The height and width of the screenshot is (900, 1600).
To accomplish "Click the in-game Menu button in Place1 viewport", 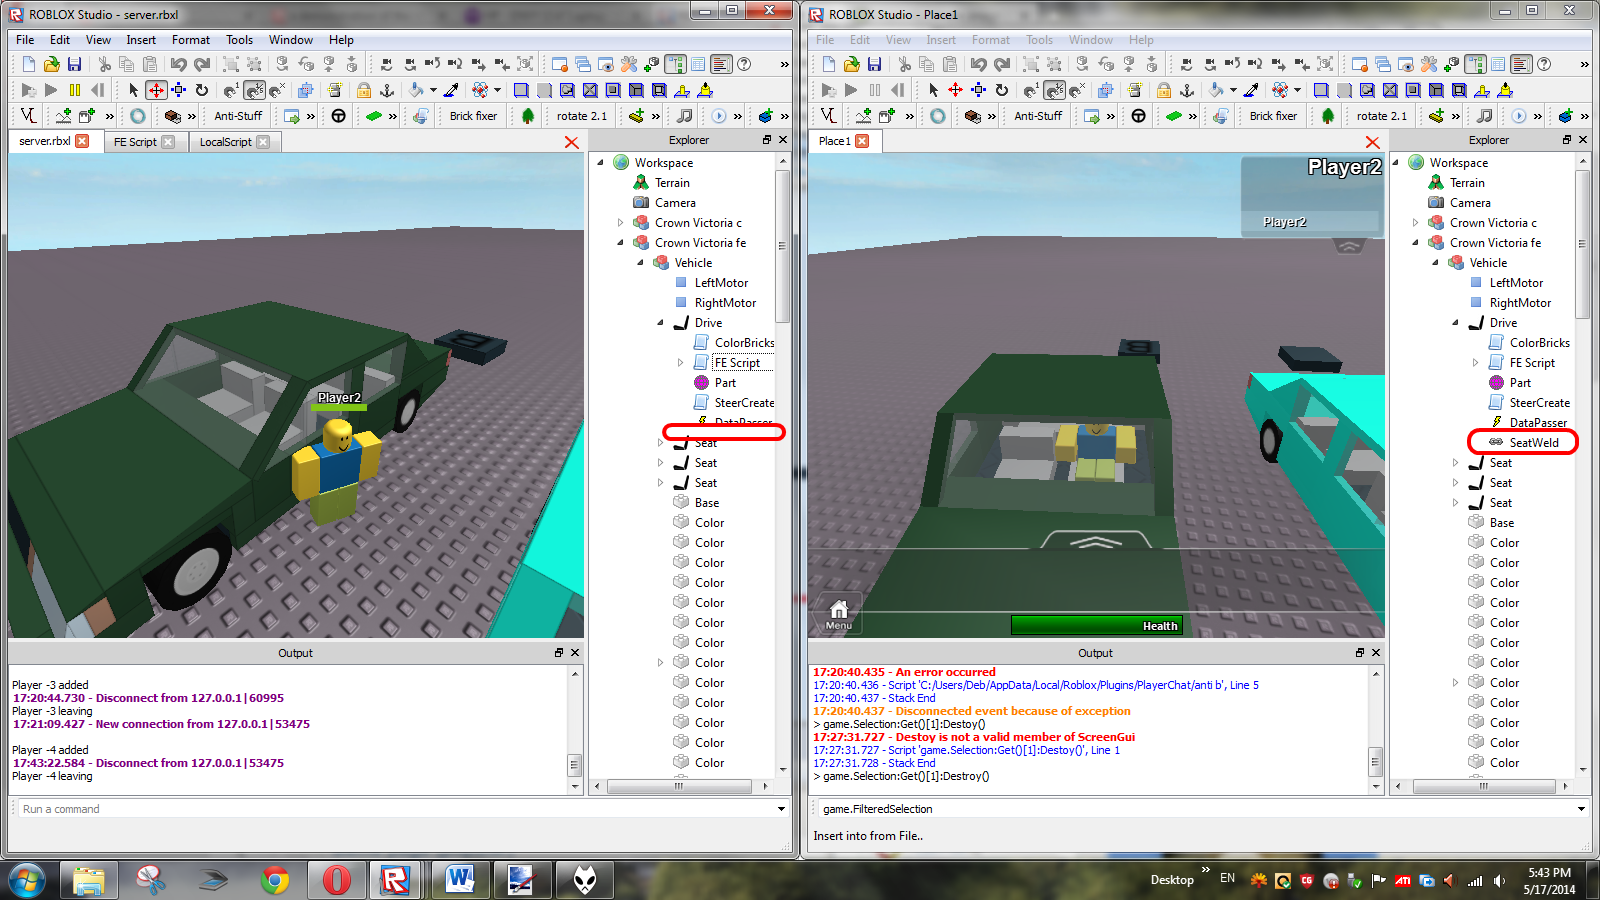I will point(839,614).
